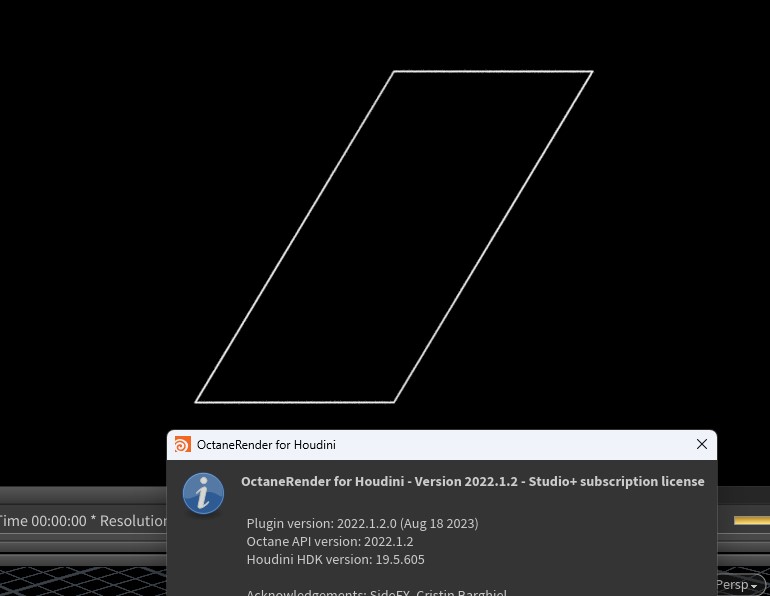
Task: Click the 'OctaneRender for Houdini' title bar text
Action: (x=266, y=445)
